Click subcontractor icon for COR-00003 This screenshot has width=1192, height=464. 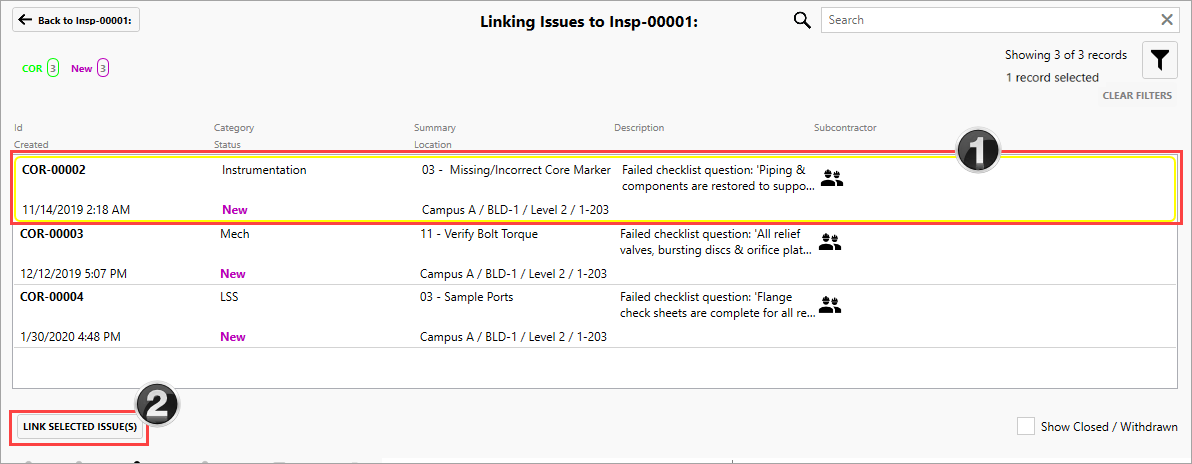tap(830, 242)
